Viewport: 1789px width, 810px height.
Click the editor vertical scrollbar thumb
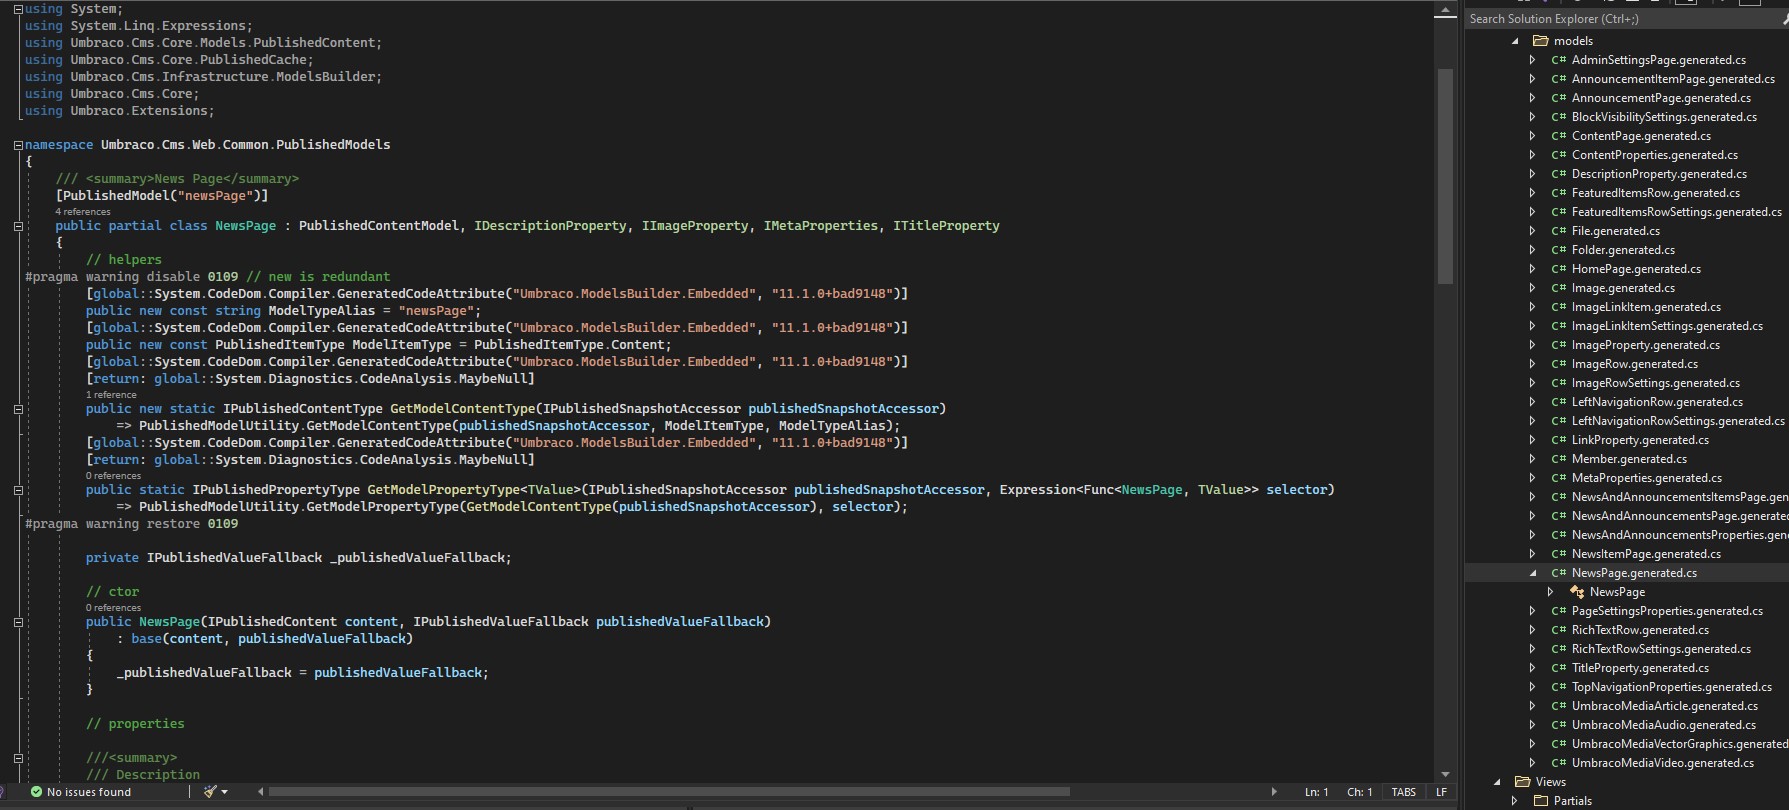tap(1444, 177)
